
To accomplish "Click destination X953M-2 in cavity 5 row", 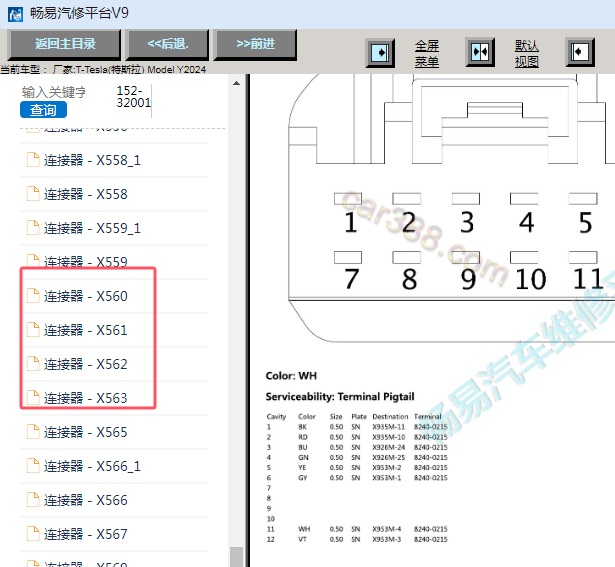I will [x=387, y=467].
